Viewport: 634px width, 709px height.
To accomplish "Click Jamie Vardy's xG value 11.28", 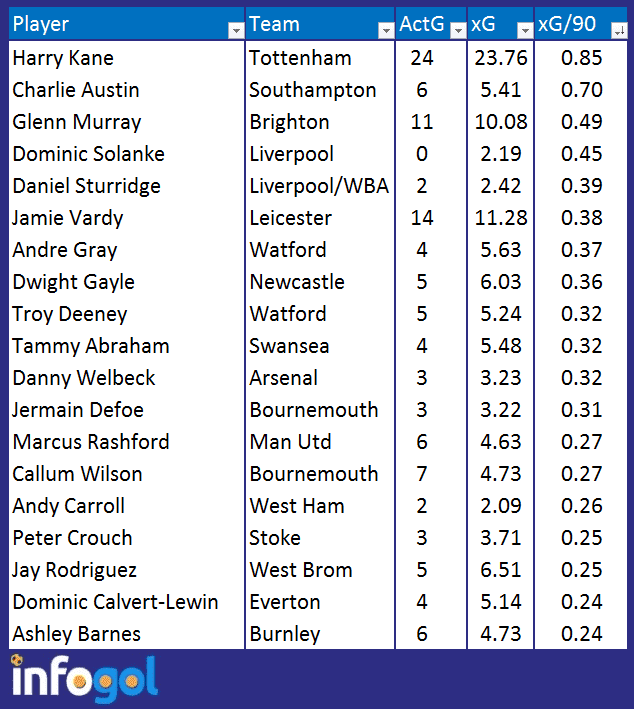I will 501,218.
